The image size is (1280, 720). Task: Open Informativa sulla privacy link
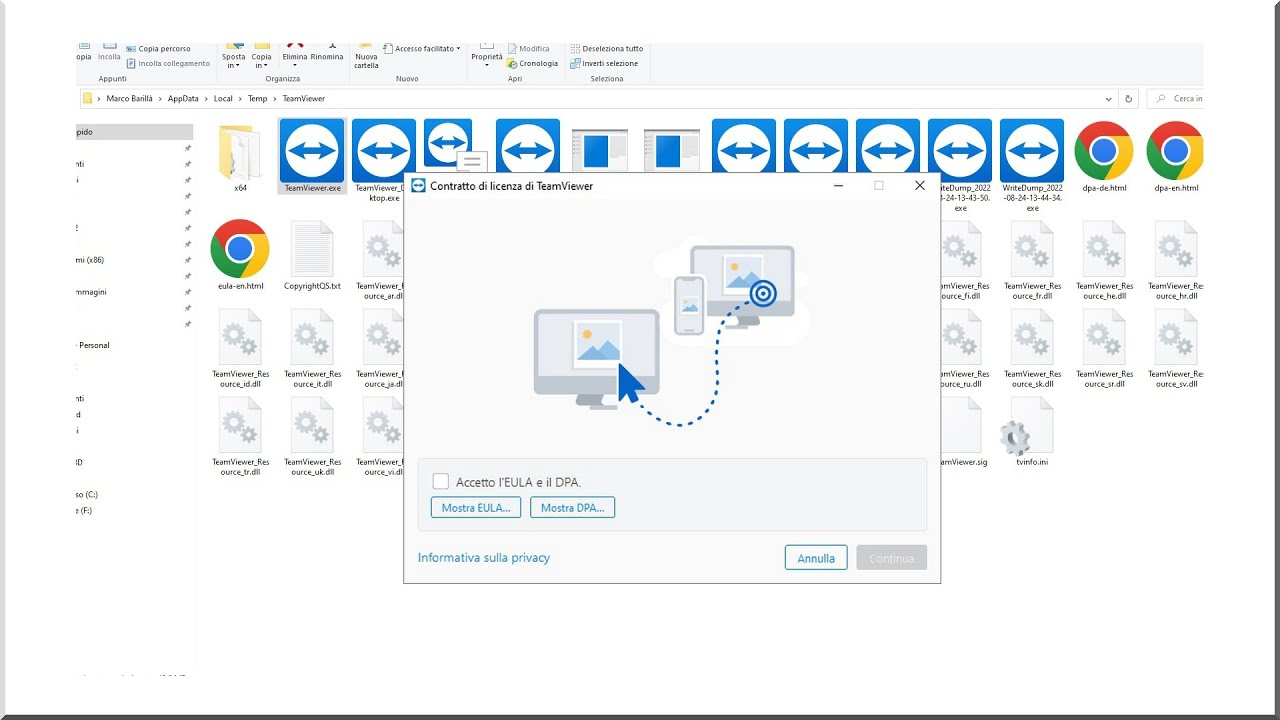pos(484,558)
